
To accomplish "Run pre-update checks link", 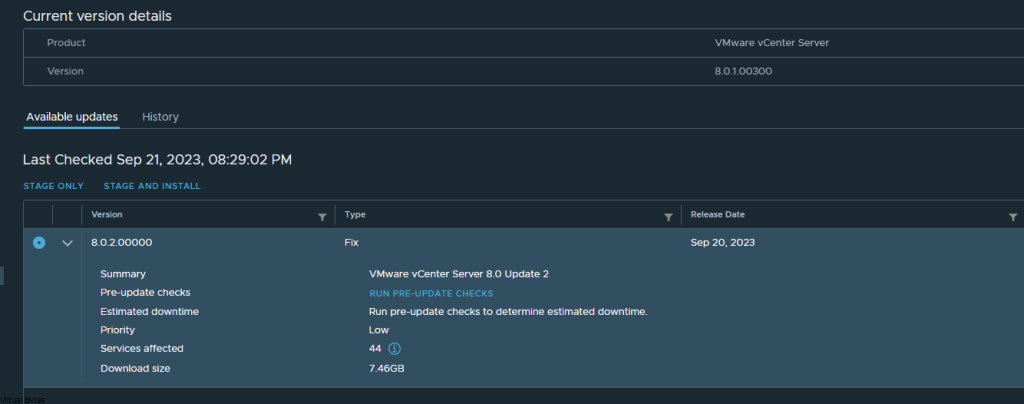I will pos(431,294).
